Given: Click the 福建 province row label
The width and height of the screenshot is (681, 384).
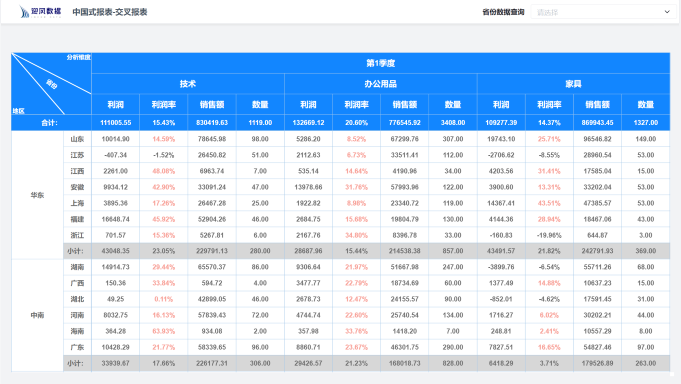Looking at the screenshot, I should (x=77, y=219).
